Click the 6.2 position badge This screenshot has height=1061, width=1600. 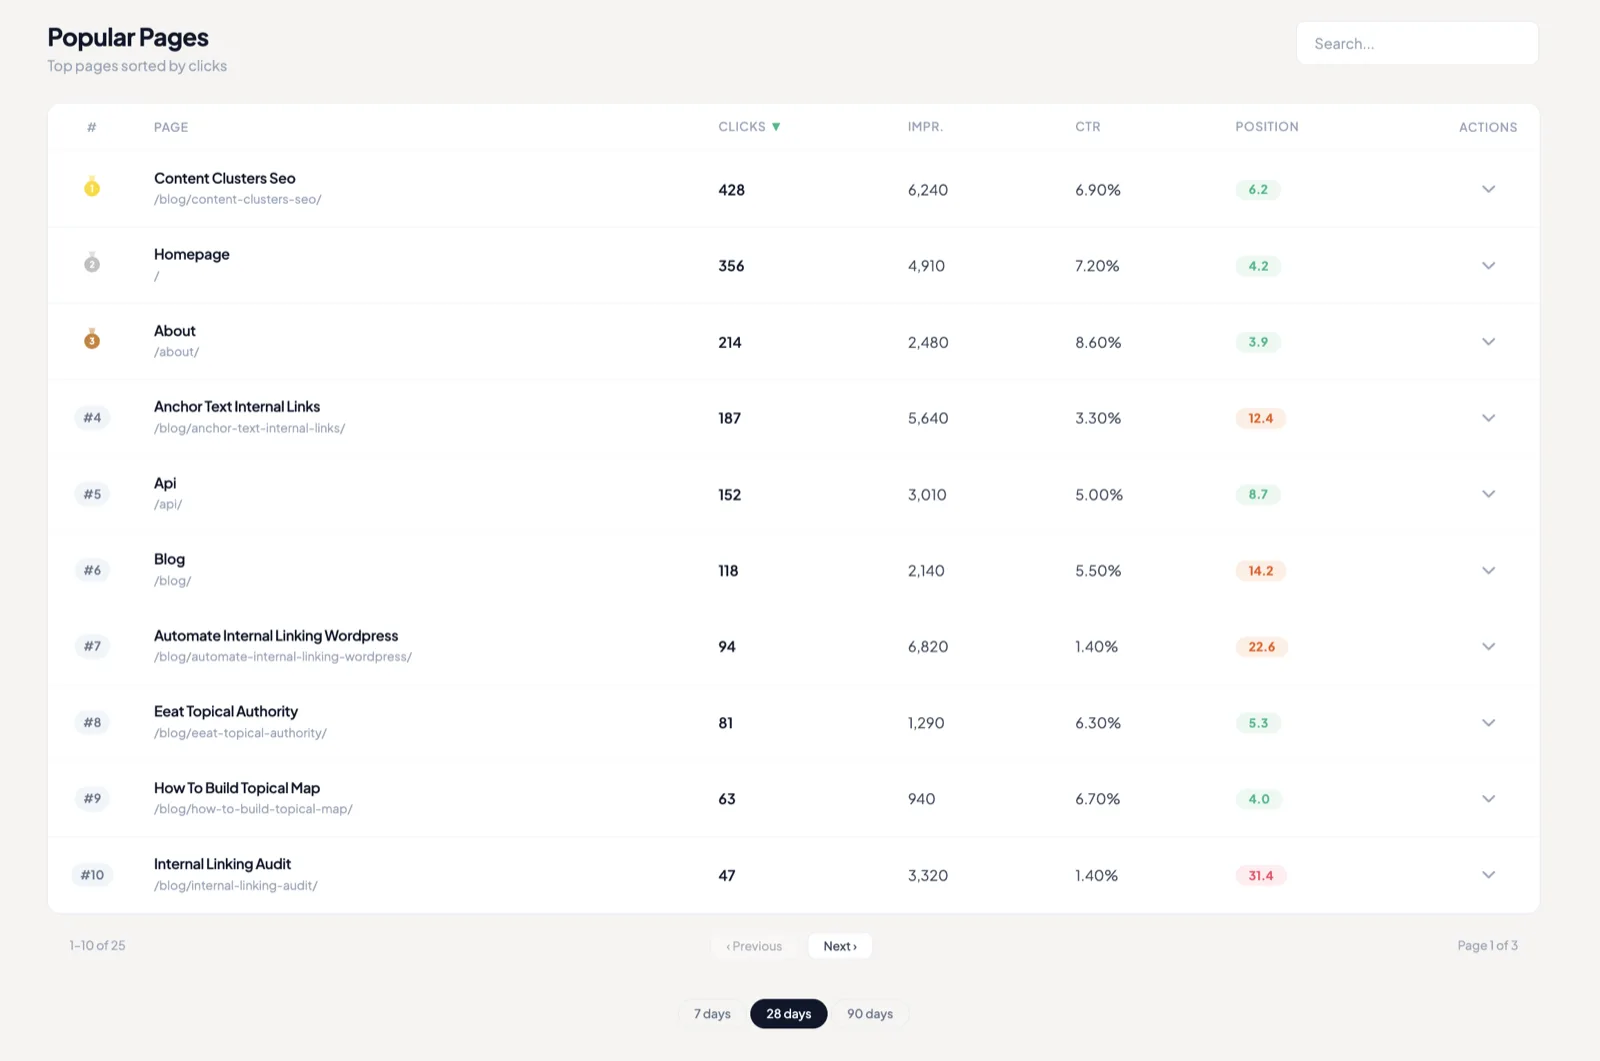coord(1258,189)
